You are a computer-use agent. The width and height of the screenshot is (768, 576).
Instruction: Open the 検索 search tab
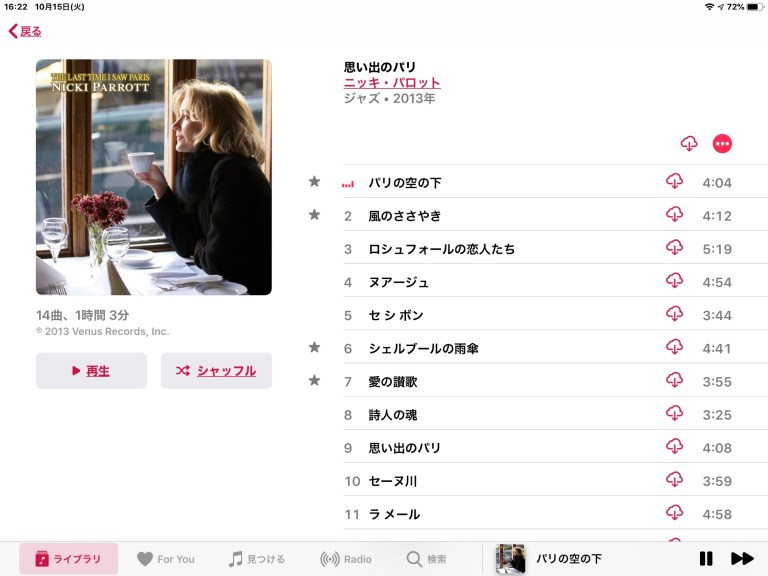426,559
